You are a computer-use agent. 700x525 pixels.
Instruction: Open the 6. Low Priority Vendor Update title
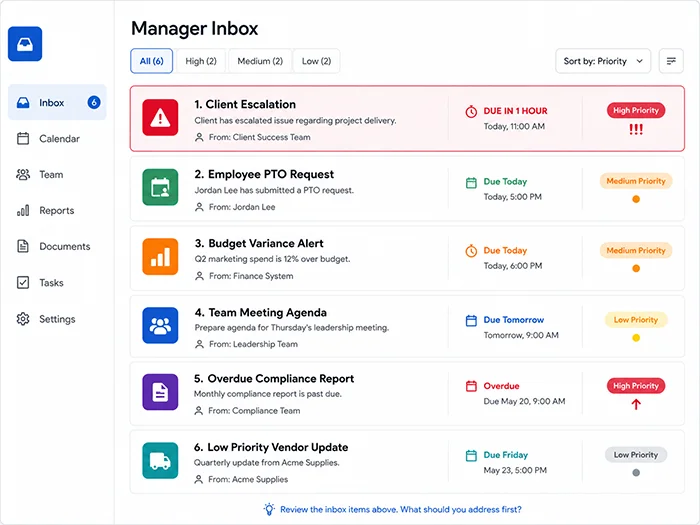coord(271,447)
